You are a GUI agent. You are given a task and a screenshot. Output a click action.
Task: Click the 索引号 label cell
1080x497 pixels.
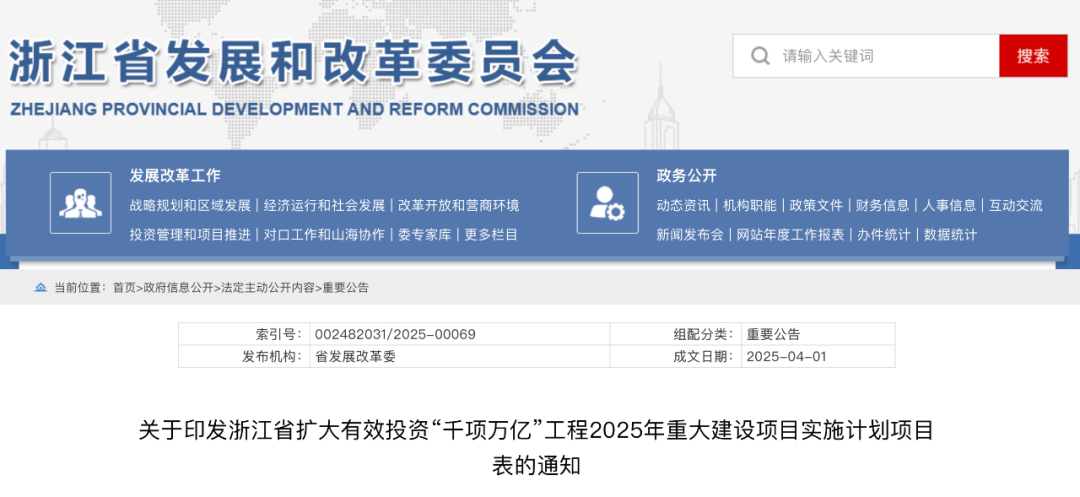point(245,335)
